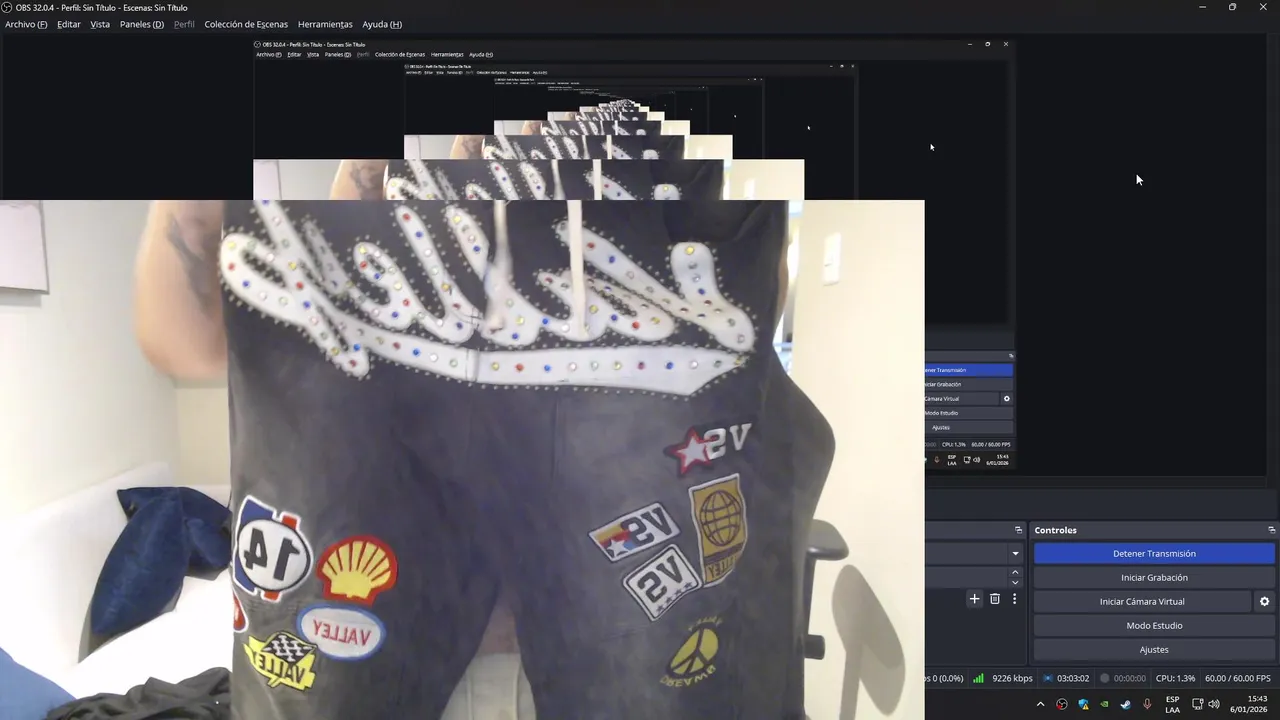
Task: Decrease transition duration with down arrow
Action: click(x=1016, y=582)
